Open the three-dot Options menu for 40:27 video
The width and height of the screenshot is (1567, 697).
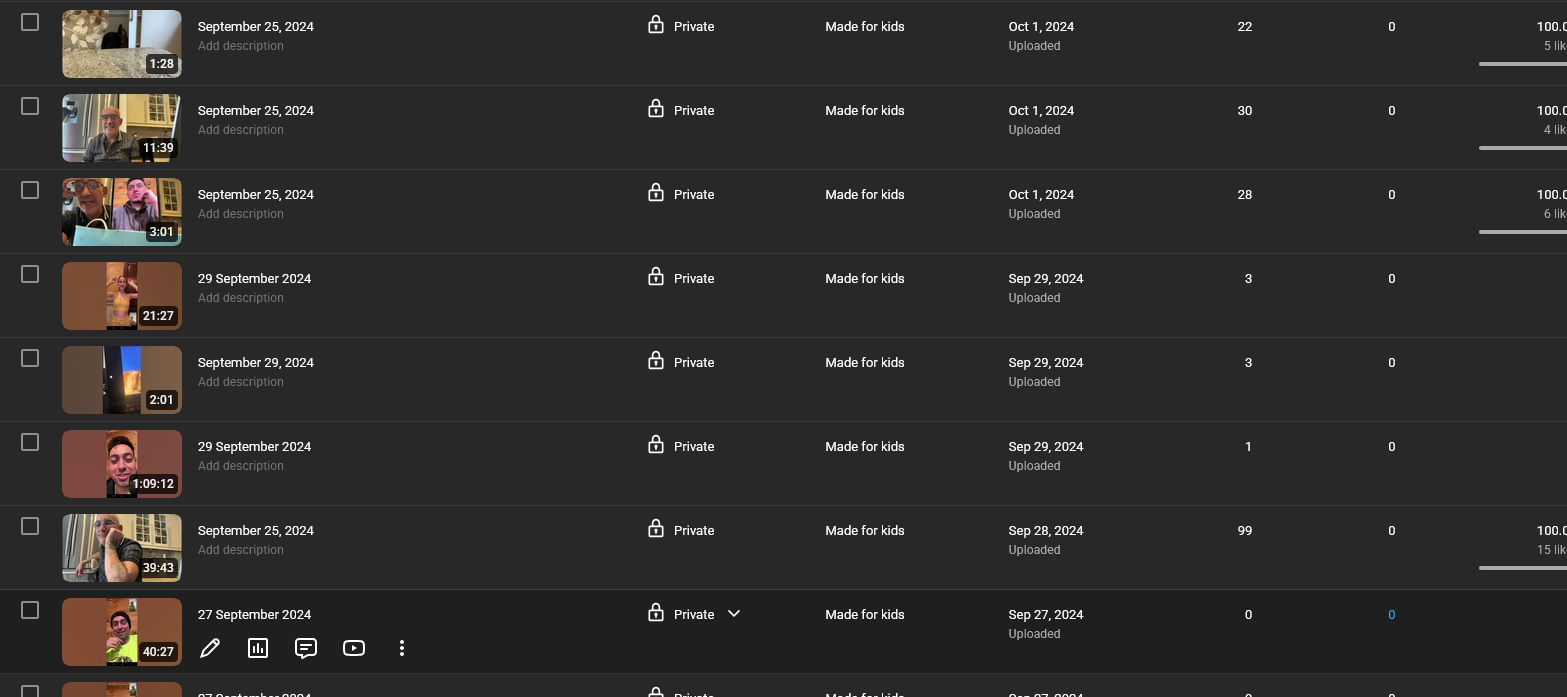[402, 648]
